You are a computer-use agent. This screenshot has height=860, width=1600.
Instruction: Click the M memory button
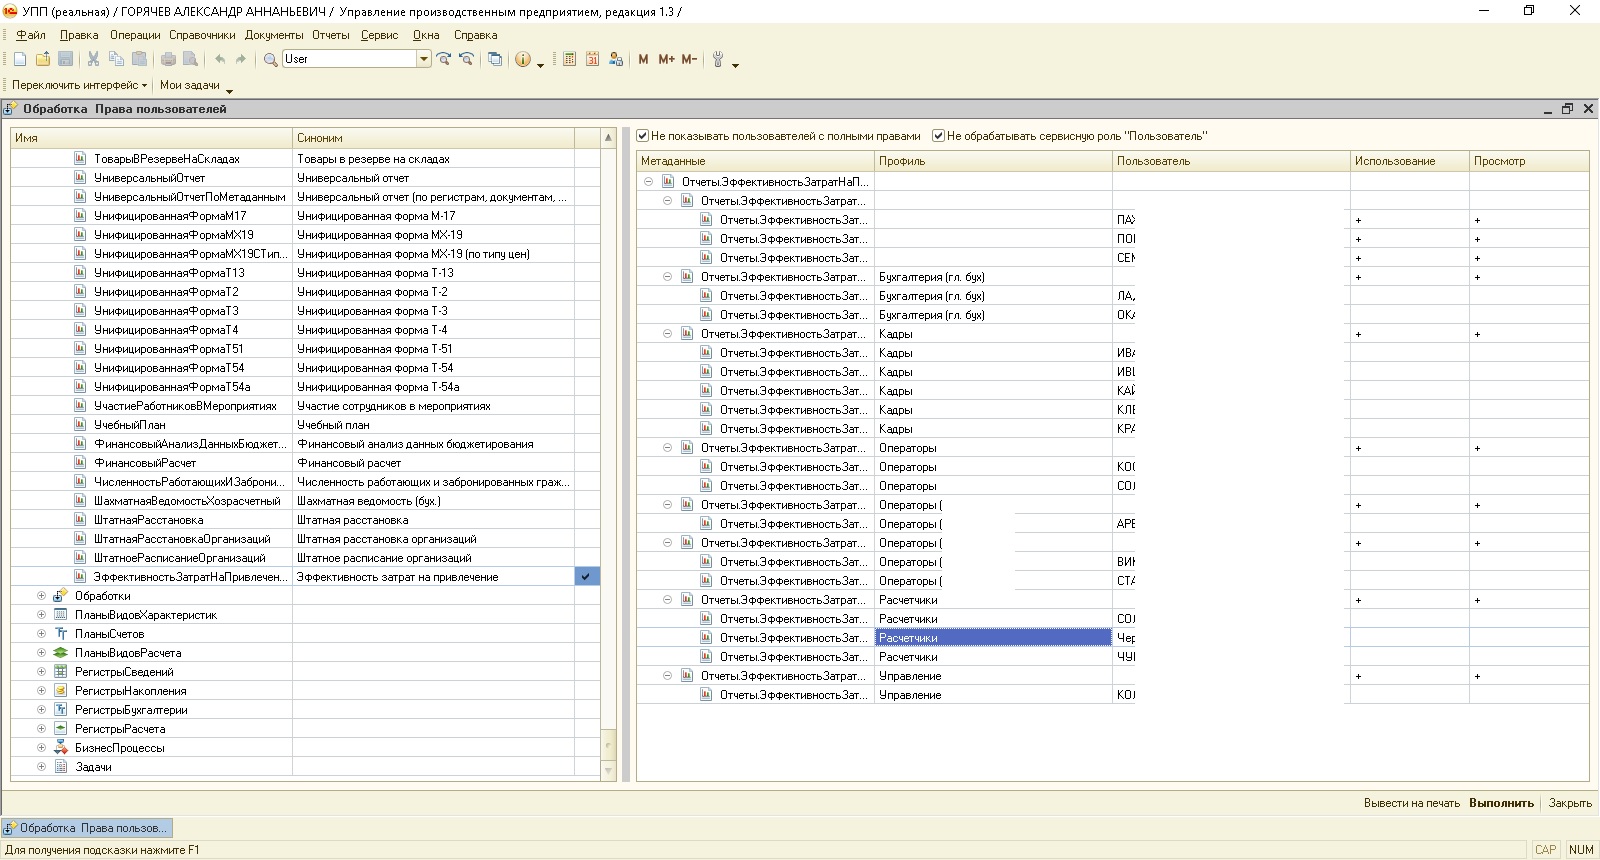(643, 59)
